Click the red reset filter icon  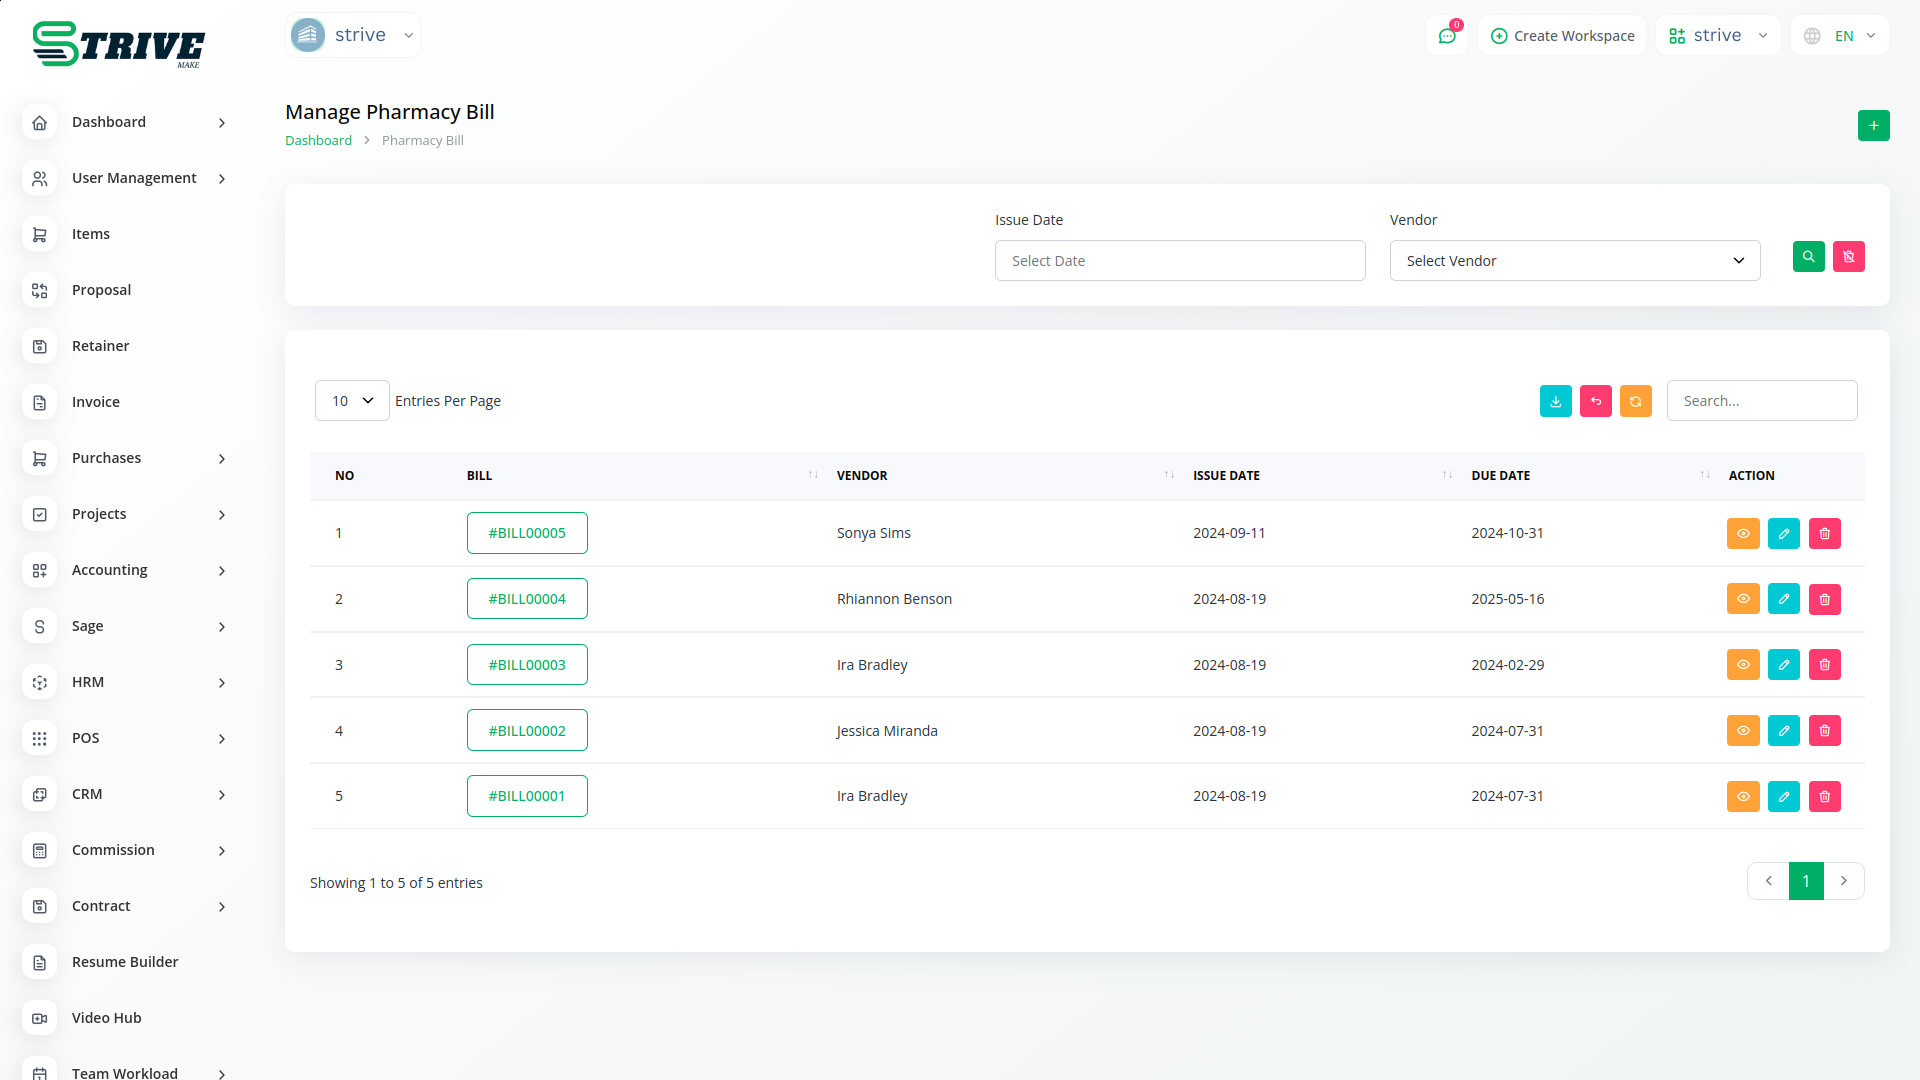pos(1848,257)
